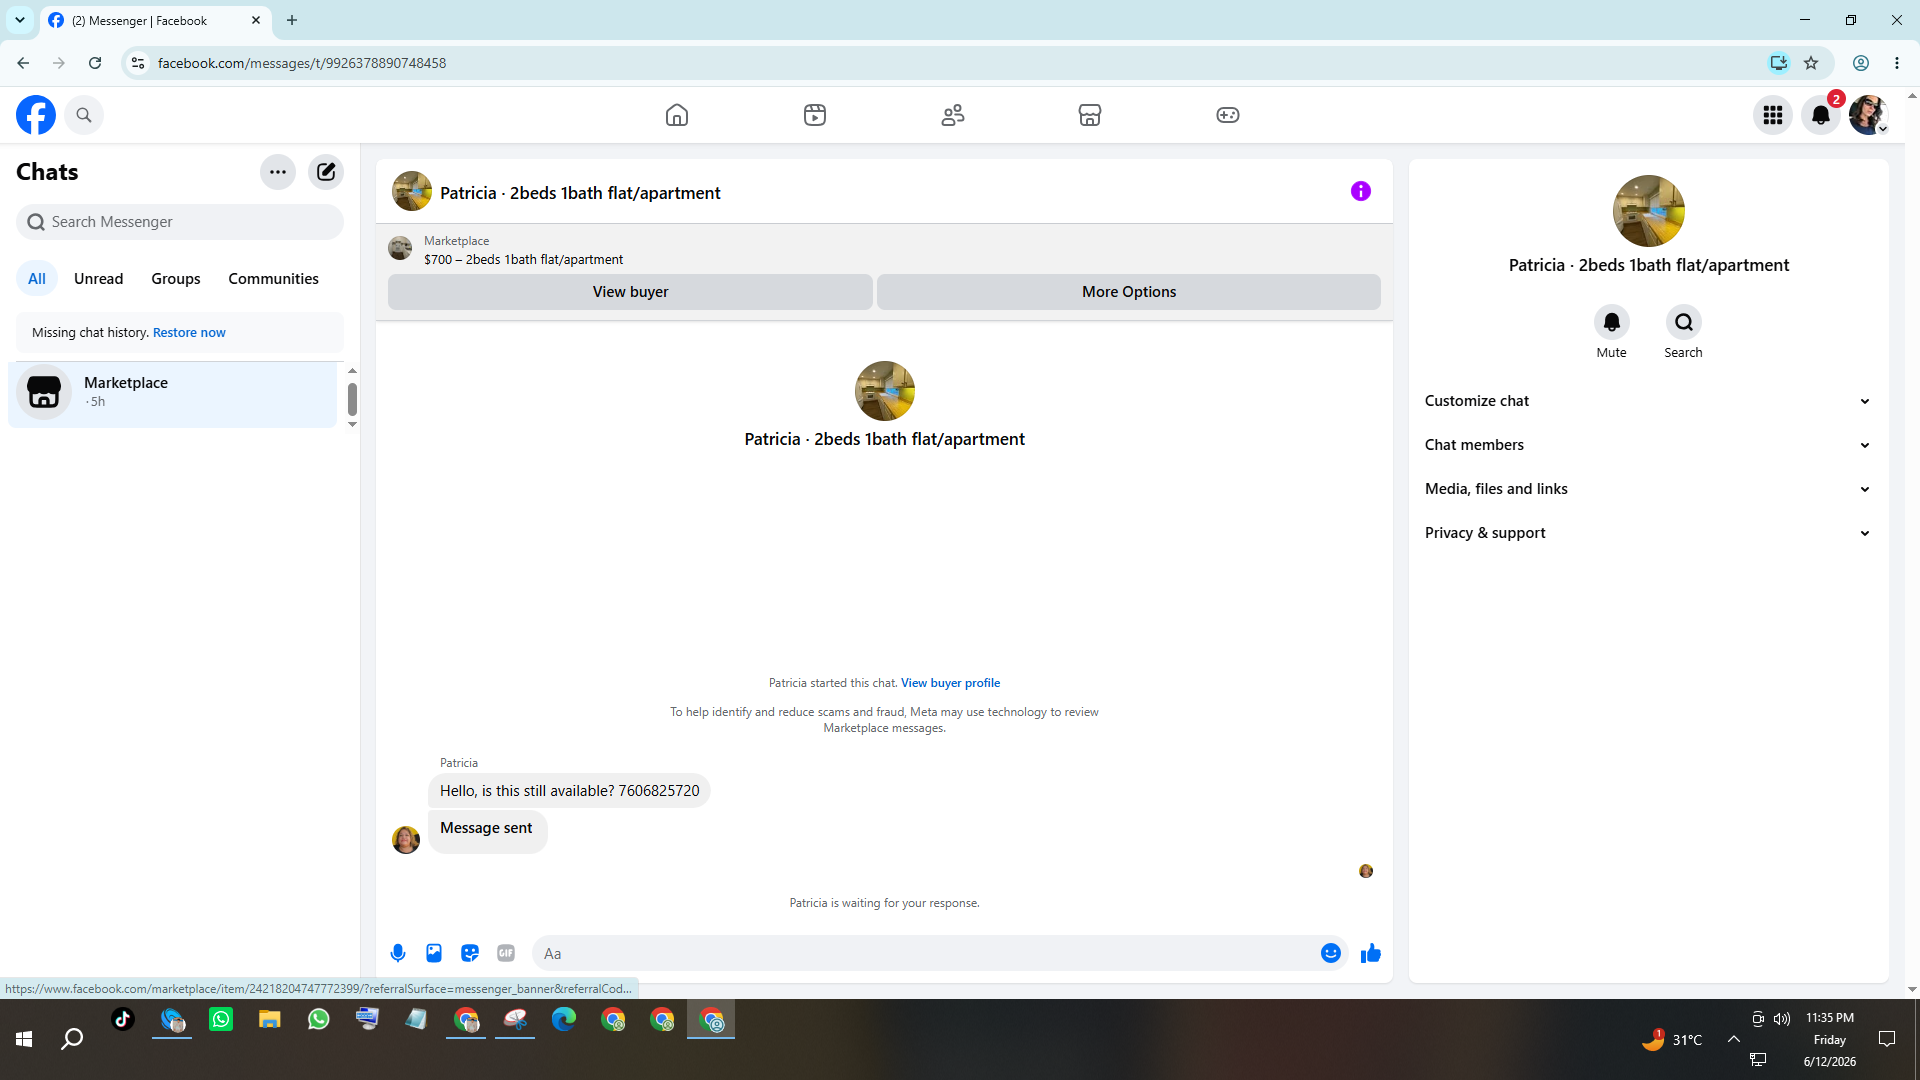Open the Video (Reels) icon
1920x1080 pixels.
click(815, 115)
